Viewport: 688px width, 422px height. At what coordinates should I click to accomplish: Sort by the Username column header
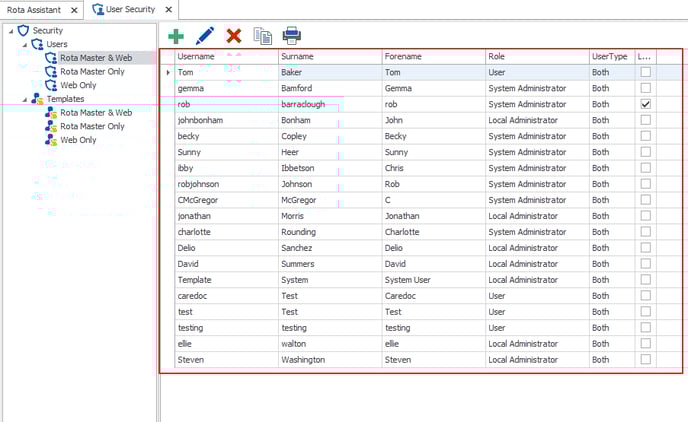(x=226, y=57)
